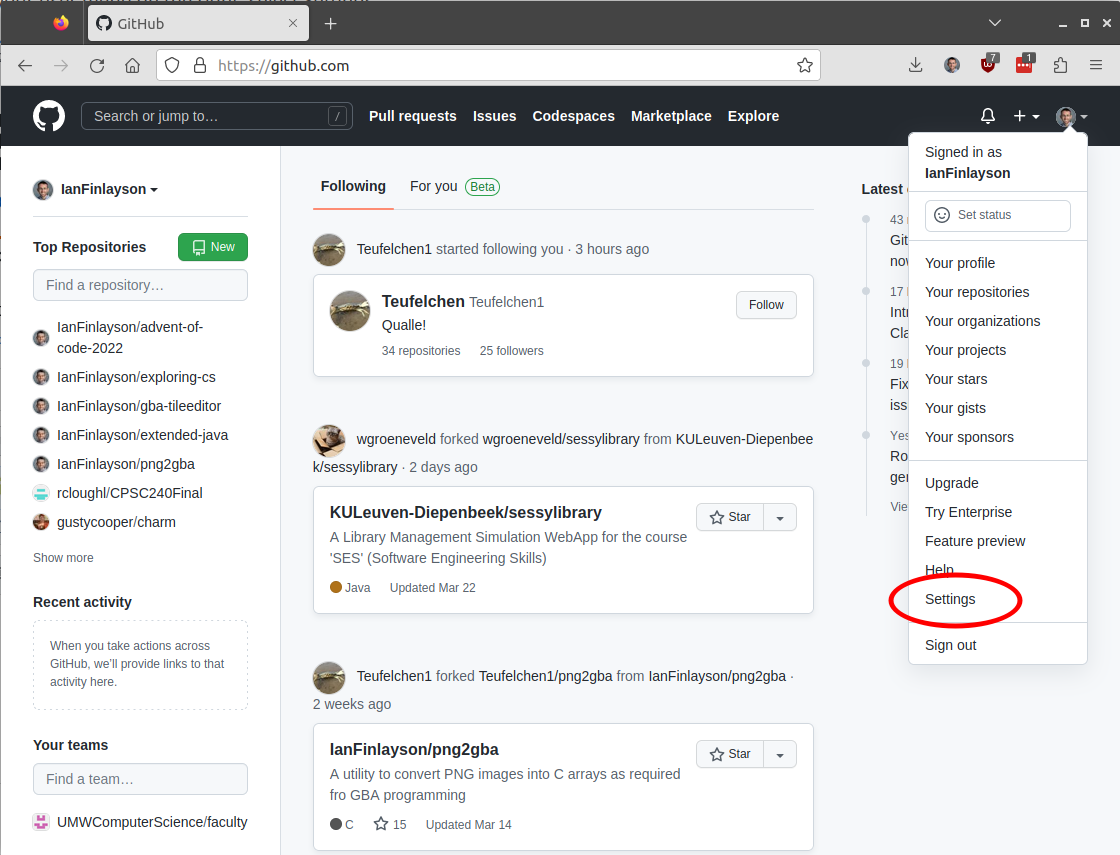Image resolution: width=1120 pixels, height=855 pixels.
Task: Open Marketplace in header
Action: (x=671, y=116)
